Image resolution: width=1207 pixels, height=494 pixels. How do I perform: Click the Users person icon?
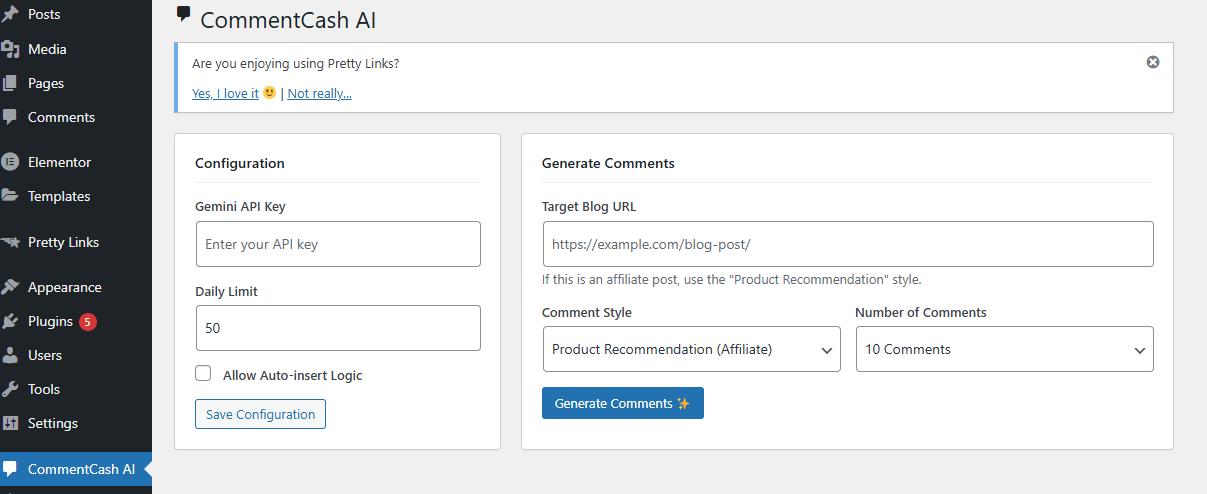10,355
